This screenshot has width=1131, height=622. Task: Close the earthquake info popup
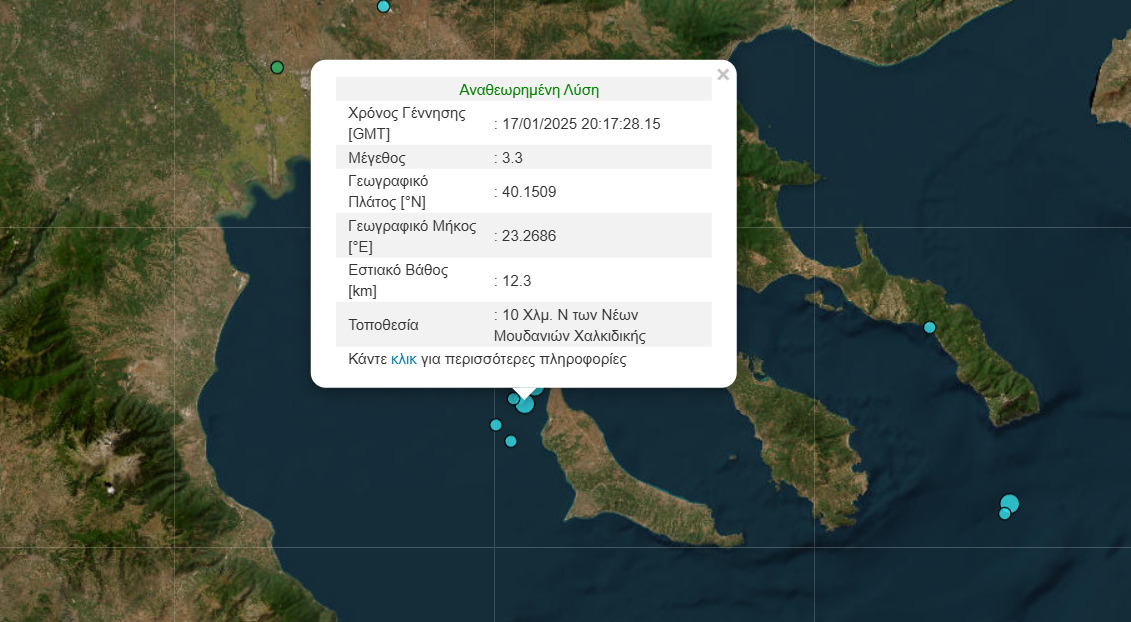point(723,75)
